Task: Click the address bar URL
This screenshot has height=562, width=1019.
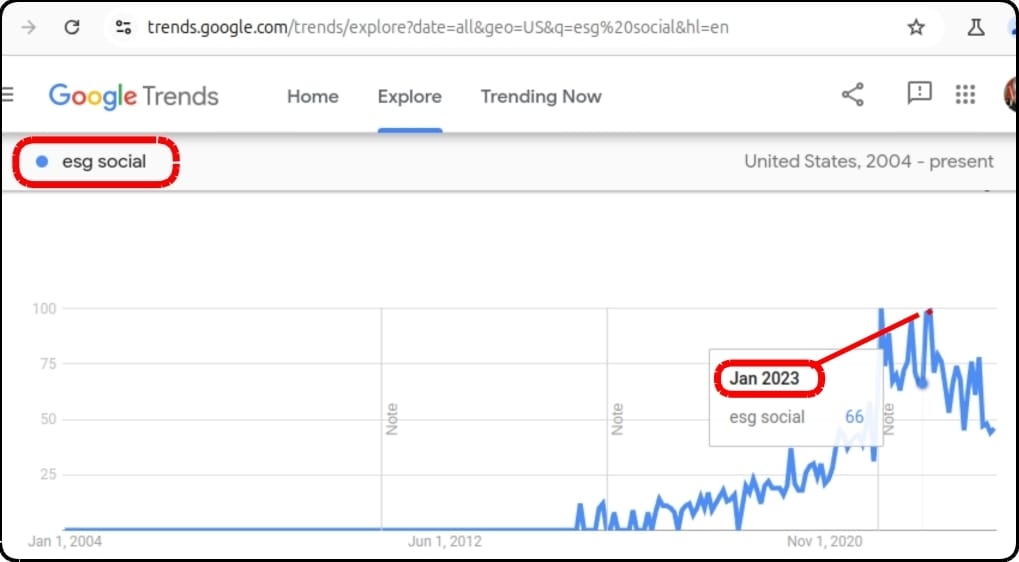Action: pyautogui.click(x=437, y=27)
